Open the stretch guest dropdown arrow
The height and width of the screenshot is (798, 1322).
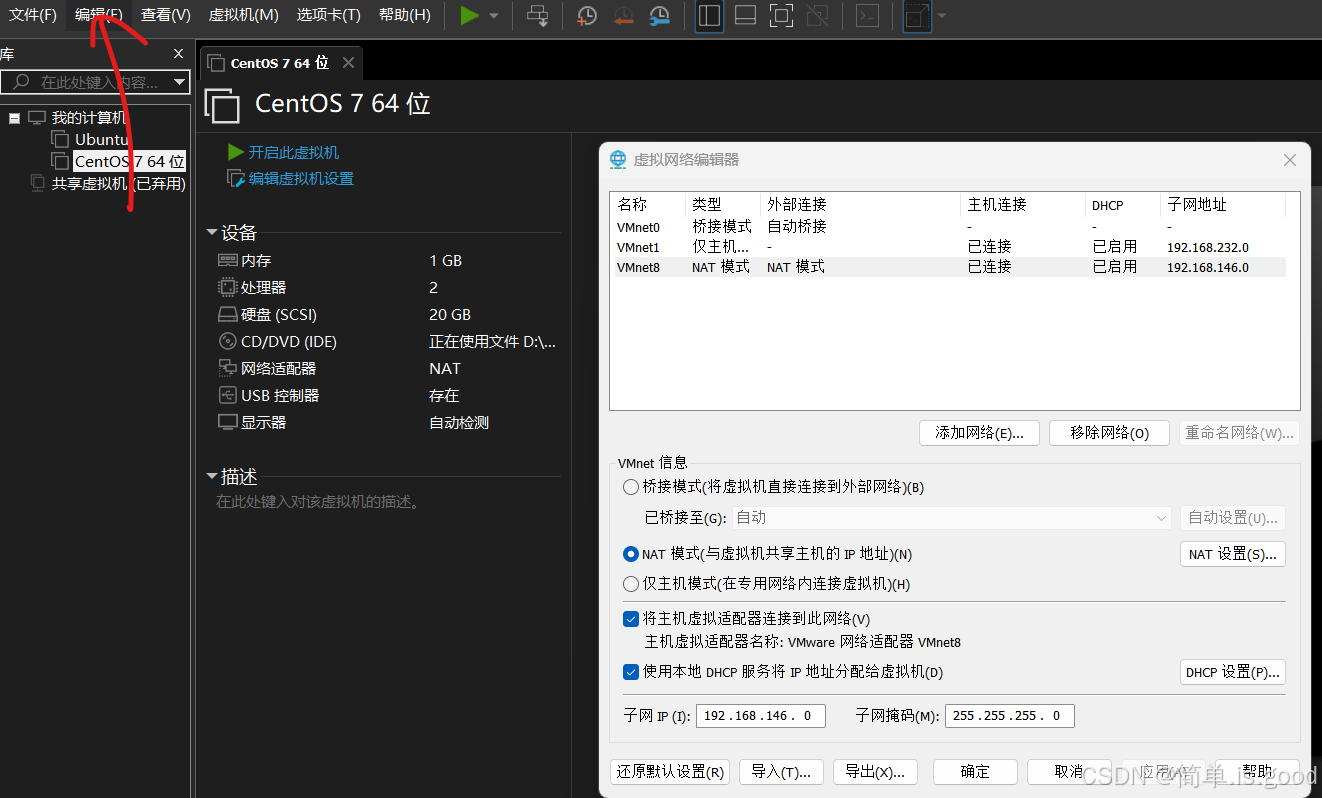tap(942, 16)
